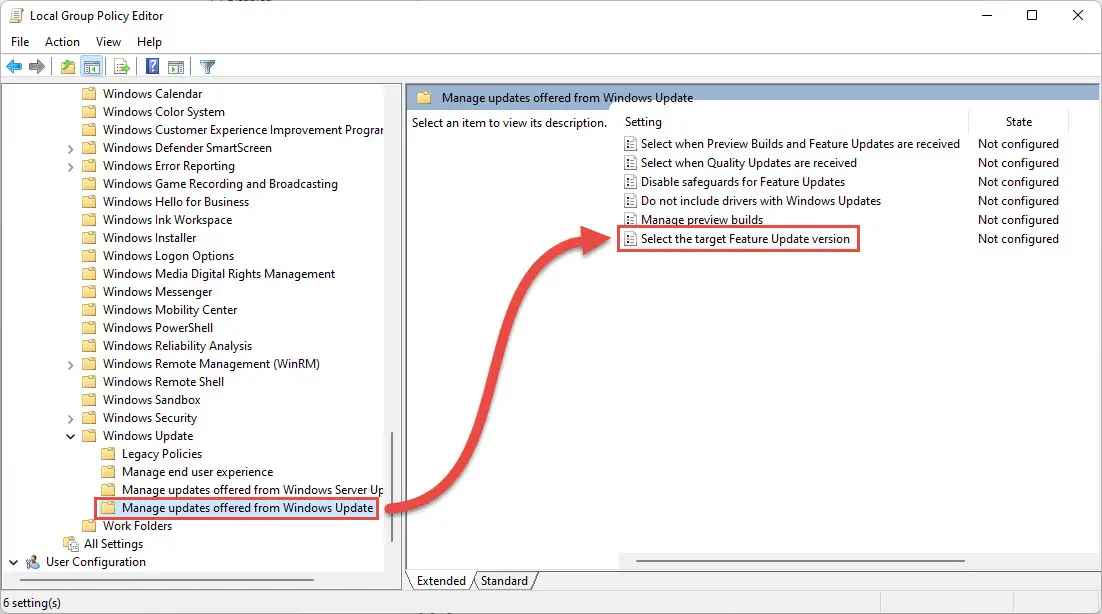Sort by the State column header

click(x=1018, y=122)
